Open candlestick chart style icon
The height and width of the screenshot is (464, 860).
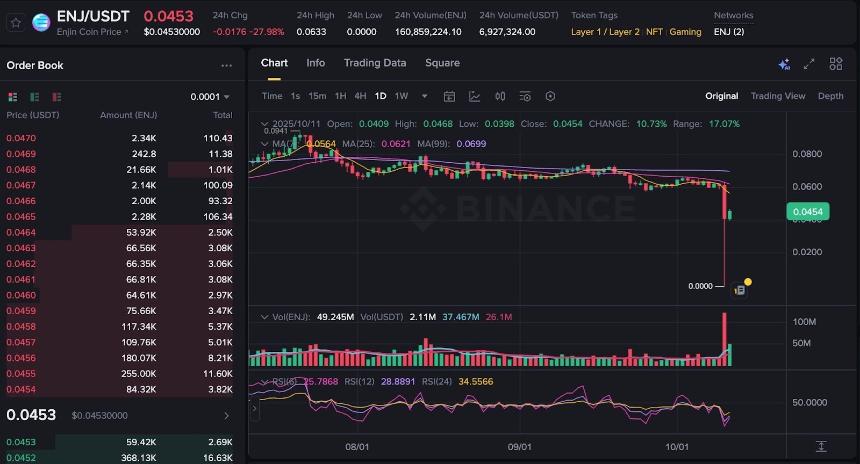(499, 96)
